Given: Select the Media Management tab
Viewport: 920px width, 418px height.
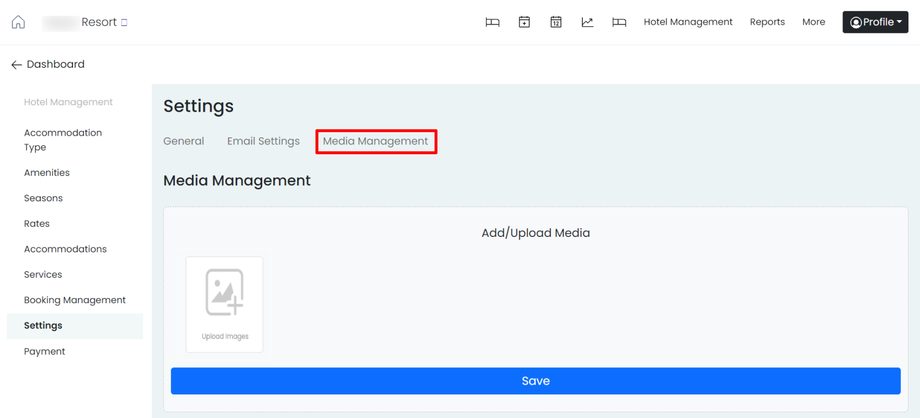Looking at the screenshot, I should [375, 141].
